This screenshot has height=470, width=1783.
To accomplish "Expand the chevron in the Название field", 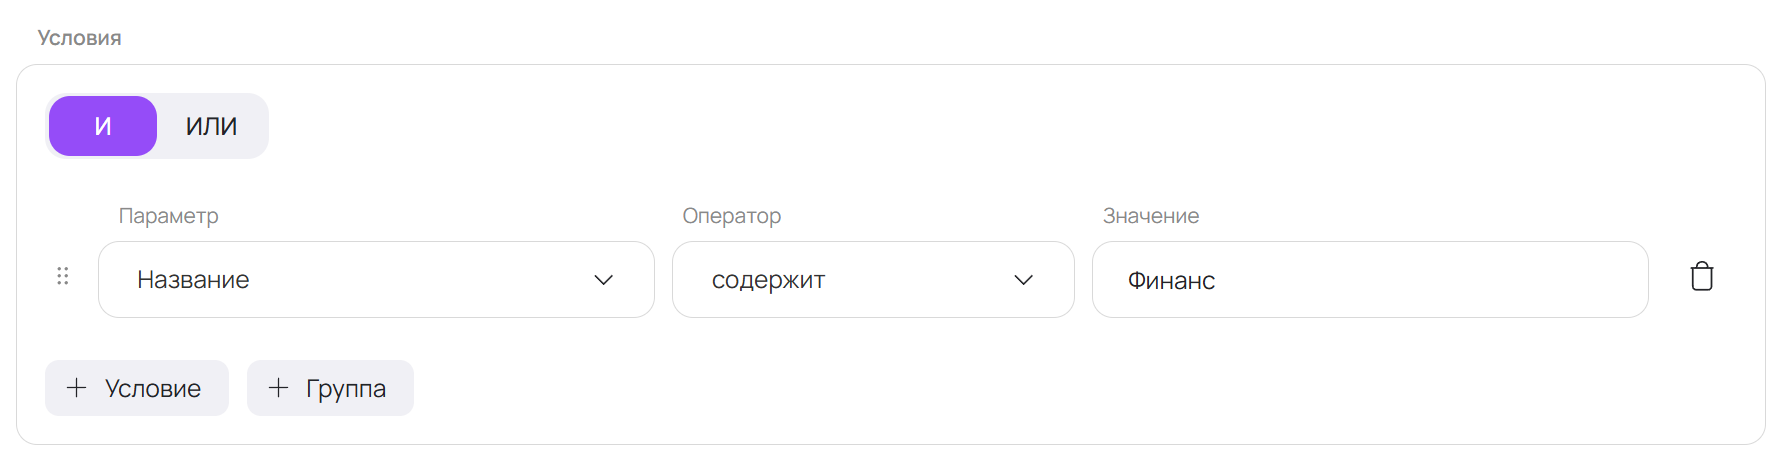I will [603, 280].
